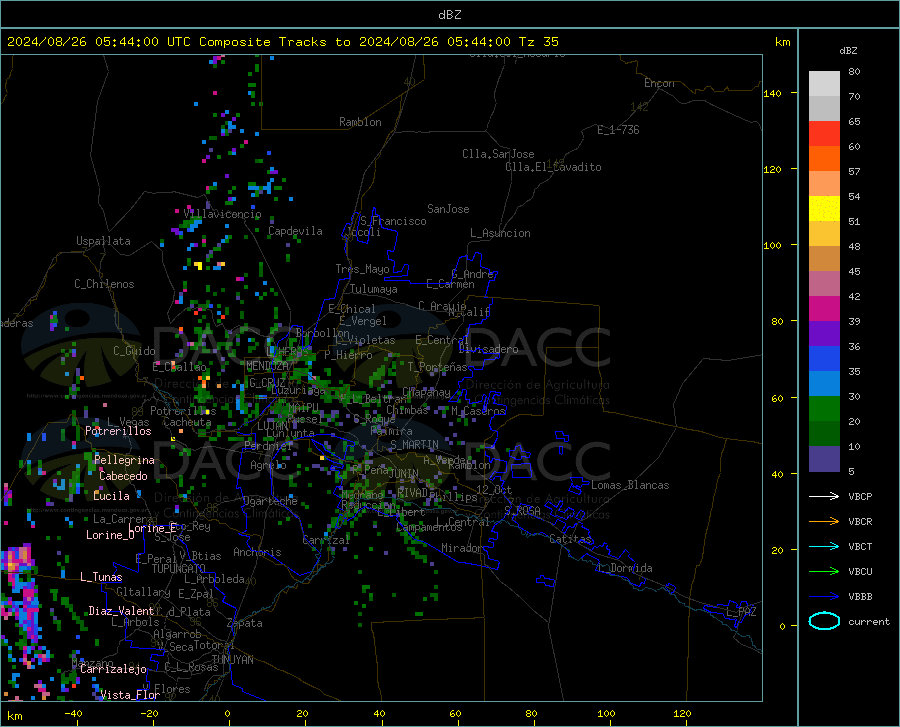The width and height of the screenshot is (900, 727).
Task: Click the Catitas map label
Action: [x=570, y=539]
